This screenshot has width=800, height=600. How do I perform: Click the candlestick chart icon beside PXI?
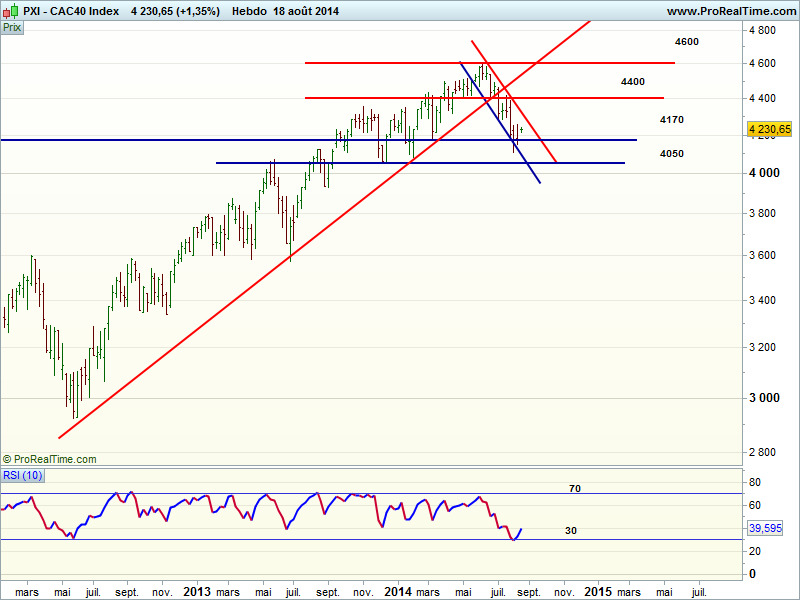pyautogui.click(x=10, y=11)
